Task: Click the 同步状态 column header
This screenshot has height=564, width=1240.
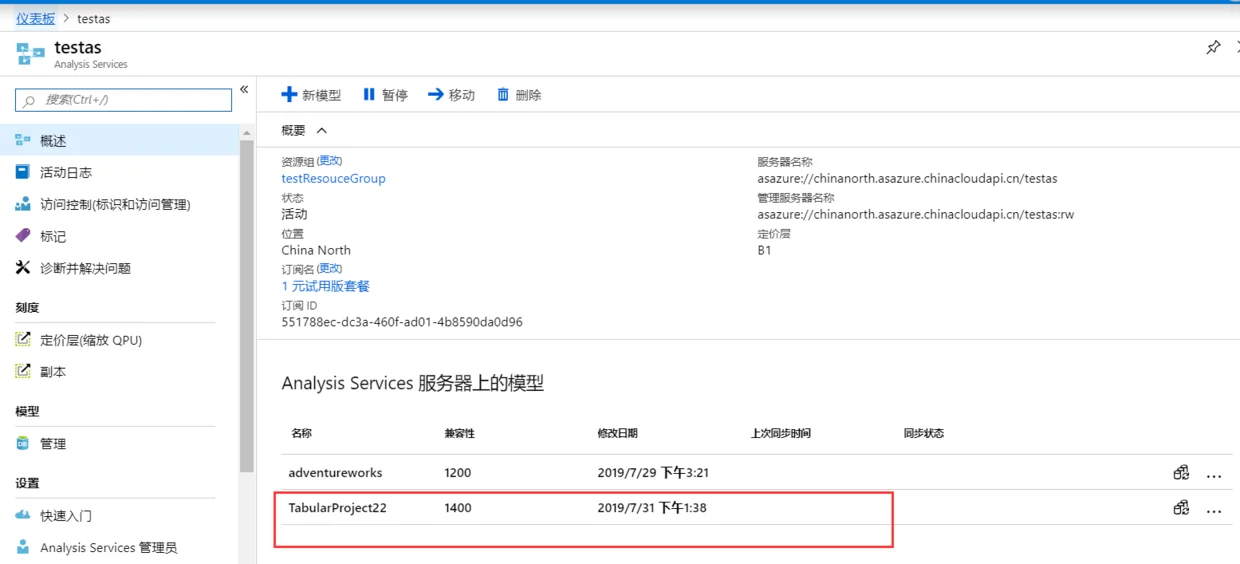Action: click(x=924, y=433)
